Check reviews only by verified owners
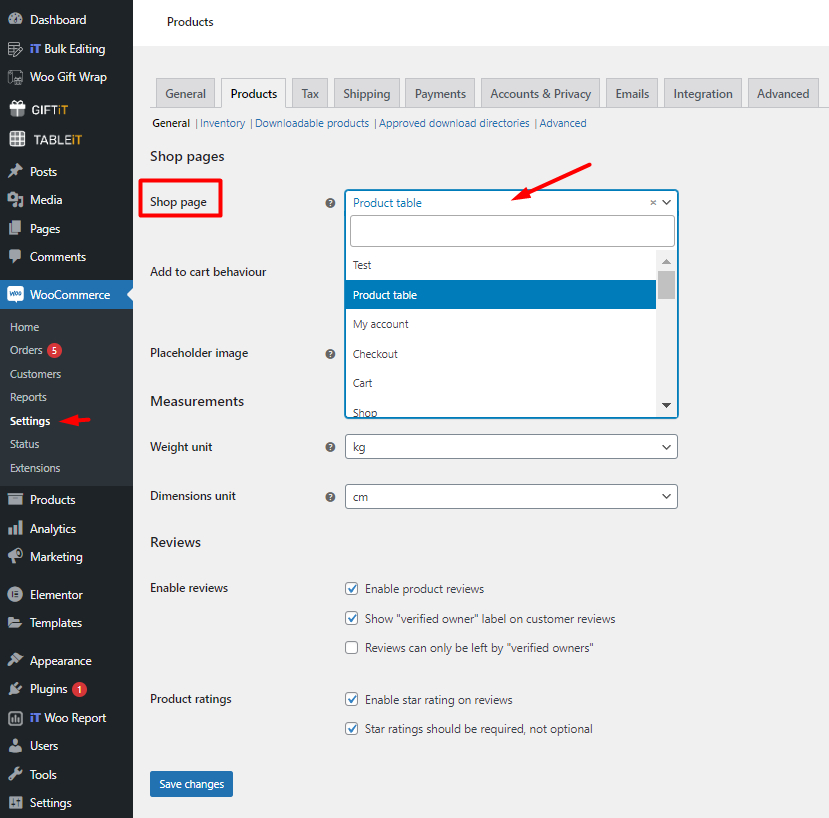 pos(351,648)
